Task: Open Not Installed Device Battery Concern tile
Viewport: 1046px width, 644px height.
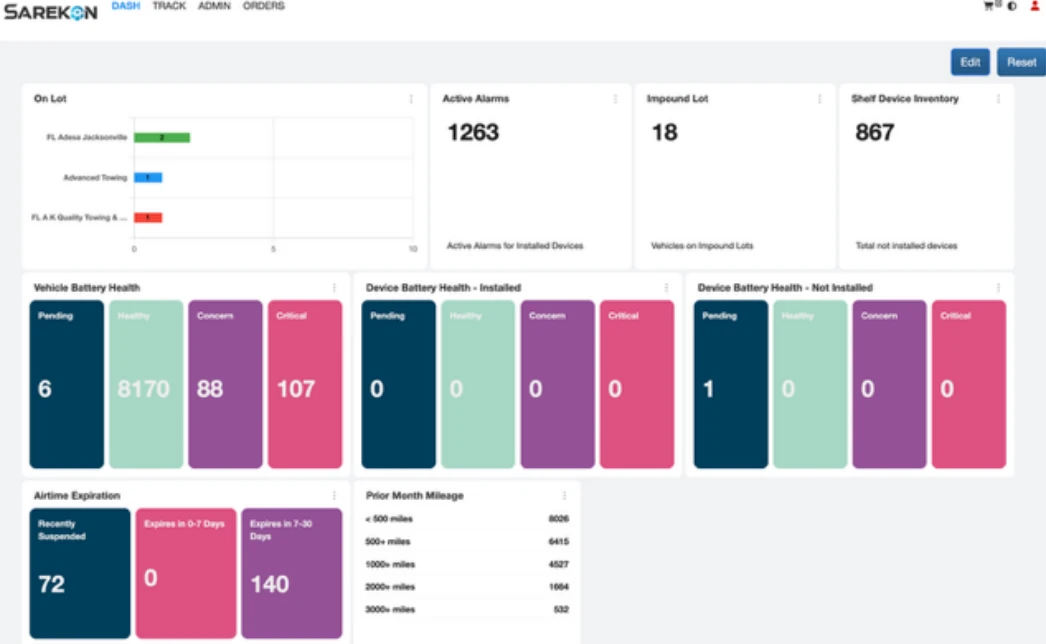Action: [x=889, y=384]
